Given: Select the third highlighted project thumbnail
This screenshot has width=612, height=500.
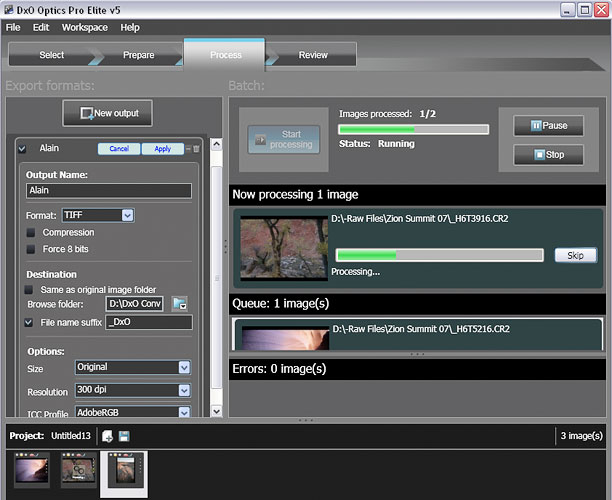Looking at the screenshot, I should tap(124, 473).
